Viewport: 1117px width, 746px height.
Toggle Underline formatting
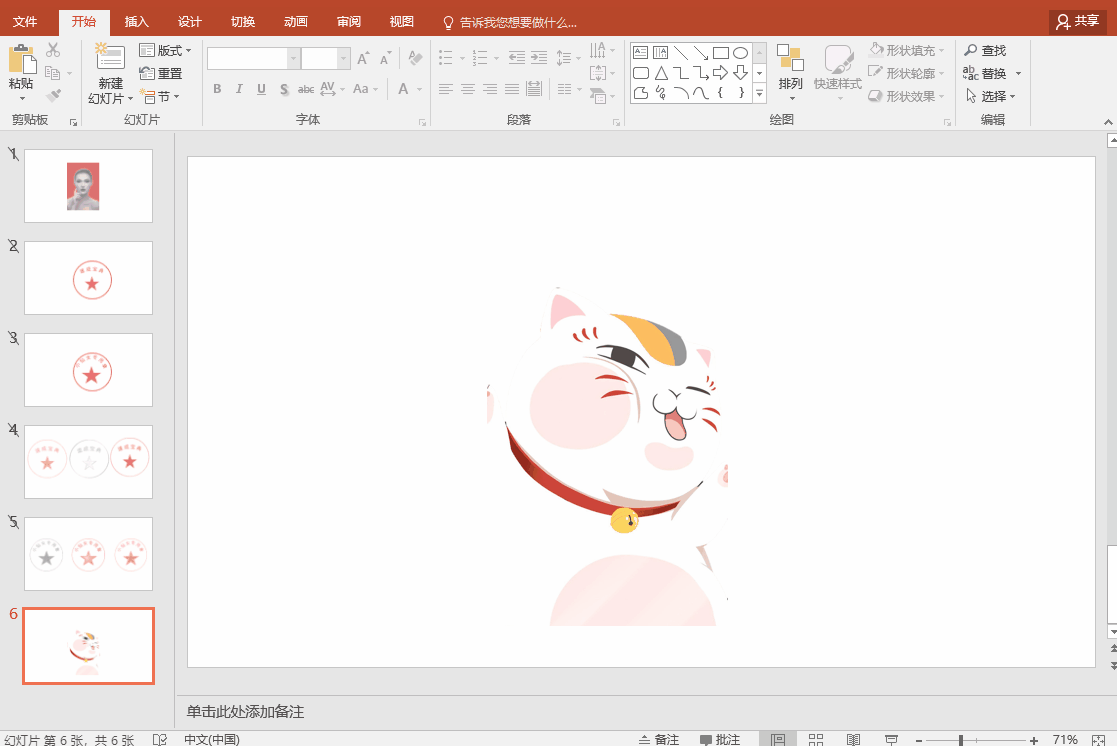pyautogui.click(x=261, y=89)
